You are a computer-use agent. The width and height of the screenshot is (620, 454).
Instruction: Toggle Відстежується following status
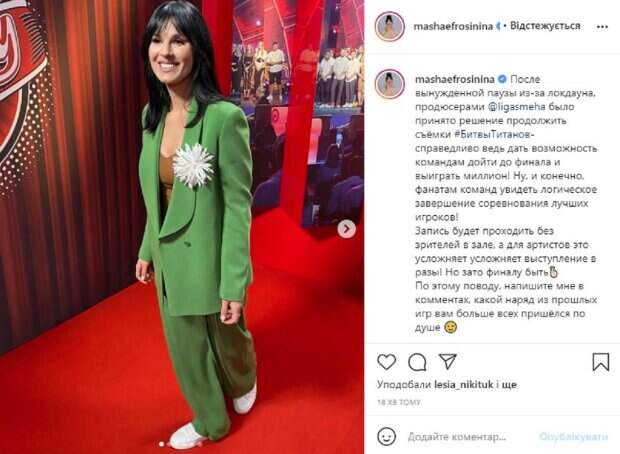pyautogui.click(x=545, y=26)
